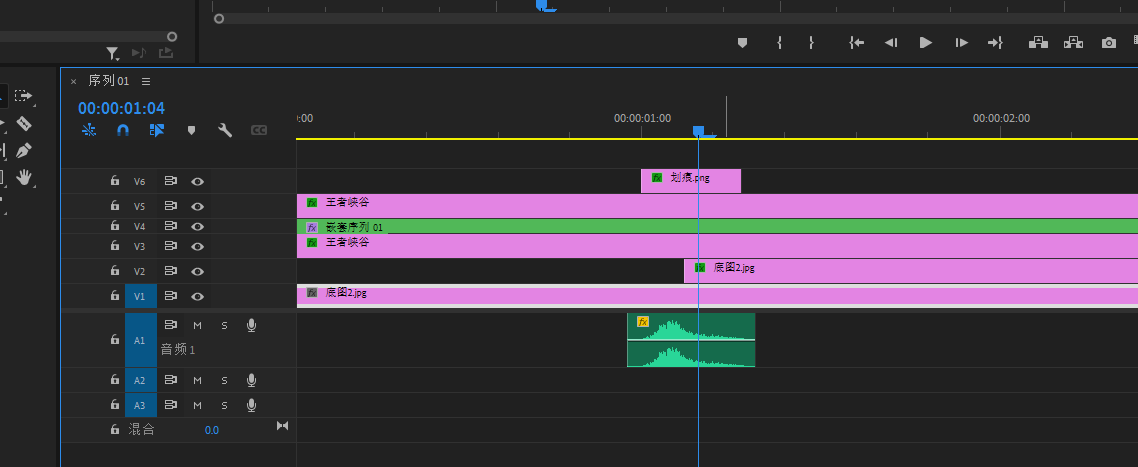1138x467 pixels.
Task: Click the 00:00:01:04 playhead timecode
Action: (x=121, y=108)
